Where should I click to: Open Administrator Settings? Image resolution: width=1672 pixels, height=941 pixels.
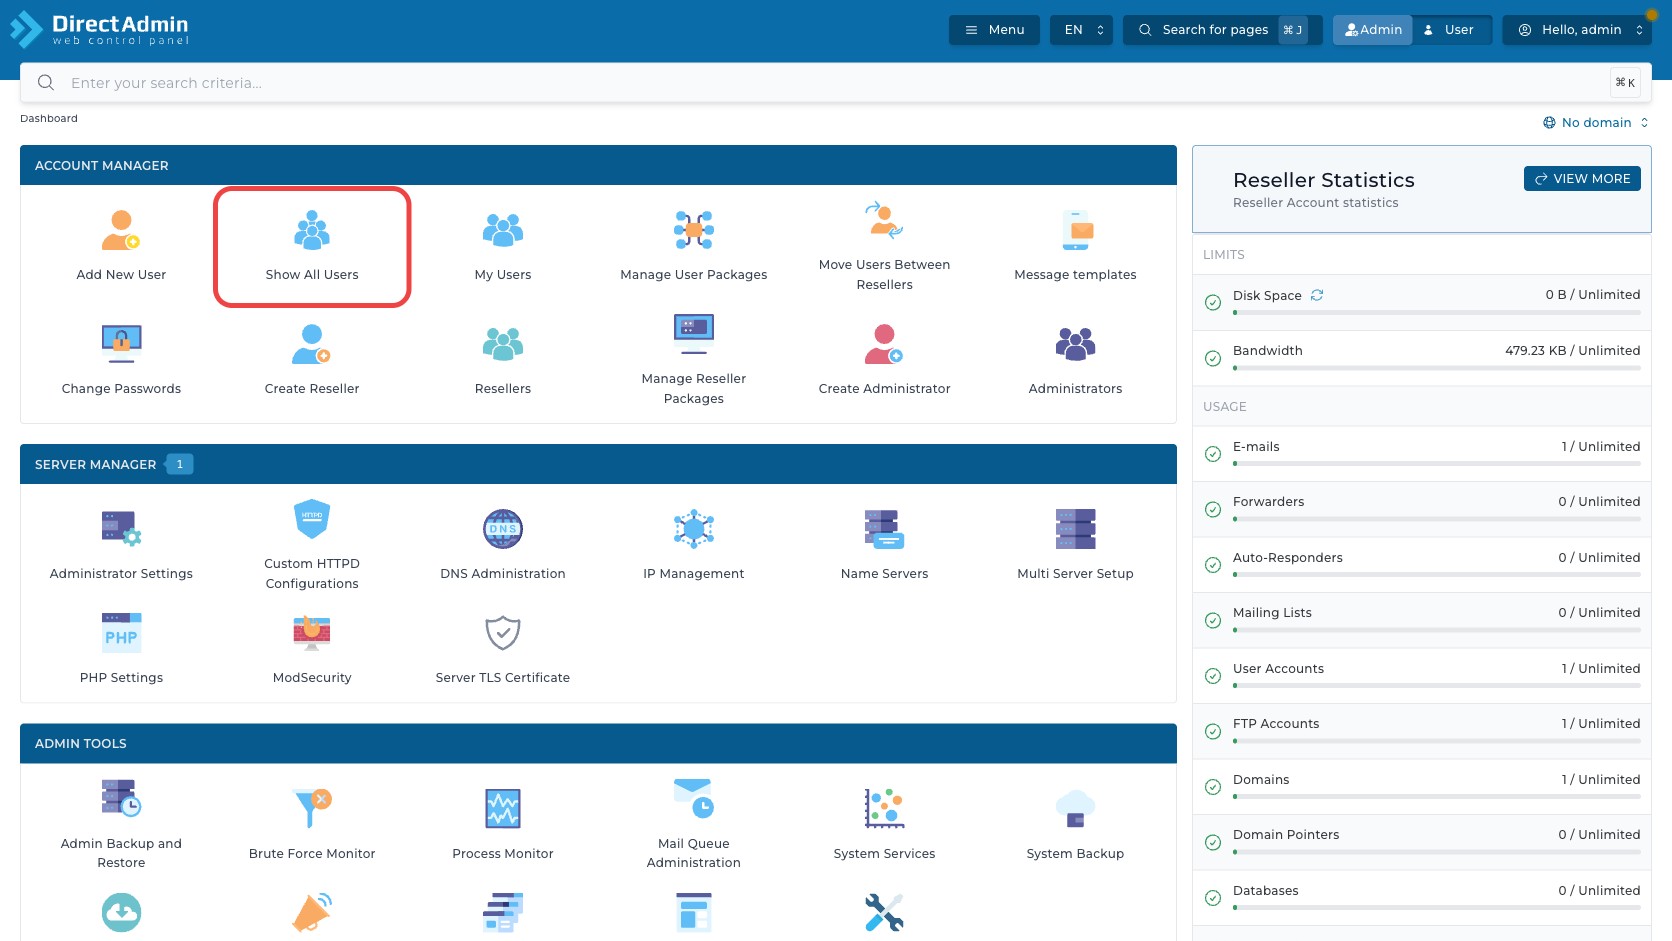121,544
